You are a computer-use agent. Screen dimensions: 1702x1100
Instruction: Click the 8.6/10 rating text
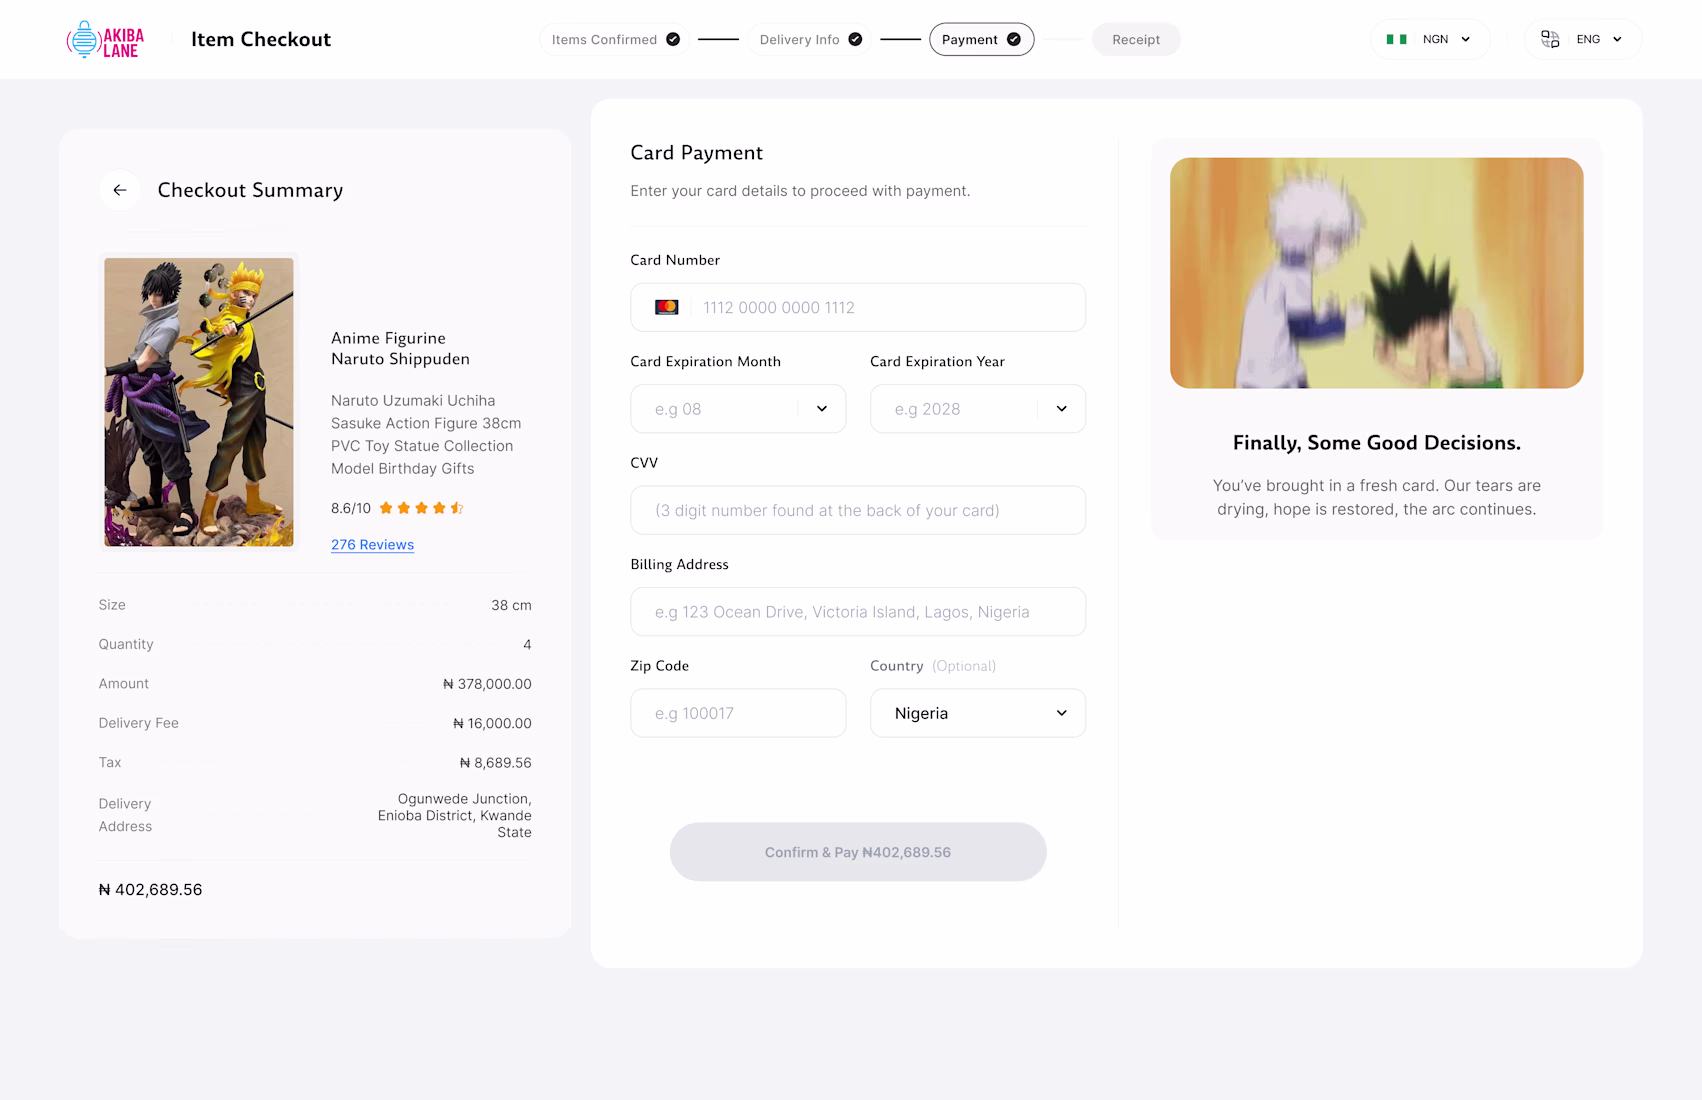click(351, 508)
